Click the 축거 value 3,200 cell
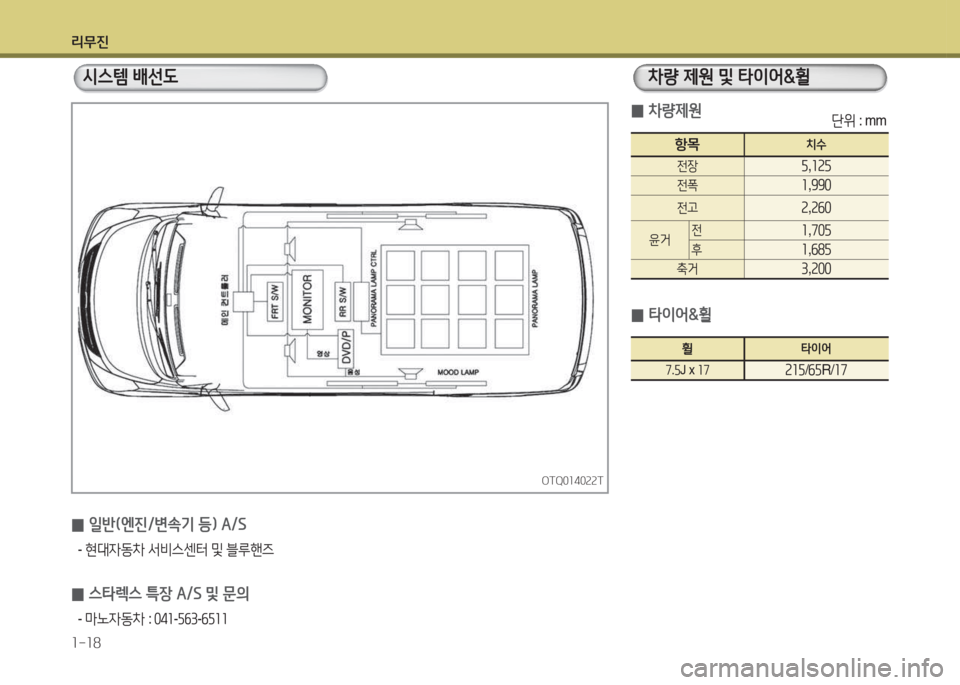960x685 pixels. click(x=816, y=270)
